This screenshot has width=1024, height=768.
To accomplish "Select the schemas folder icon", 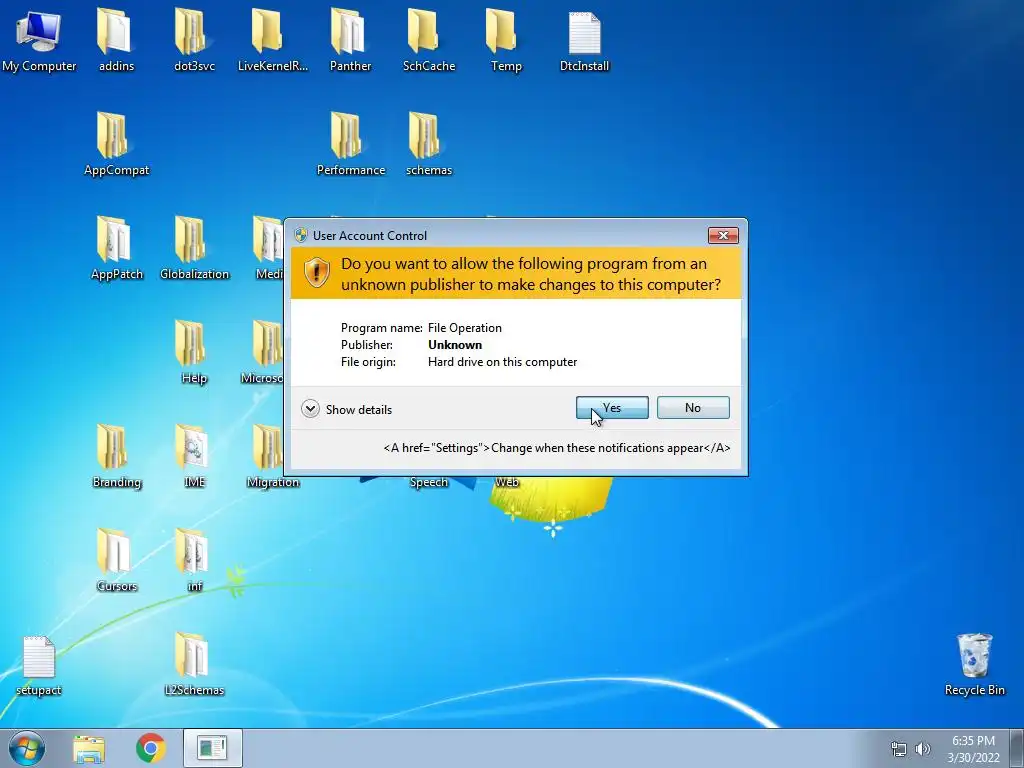I will tap(428, 144).
